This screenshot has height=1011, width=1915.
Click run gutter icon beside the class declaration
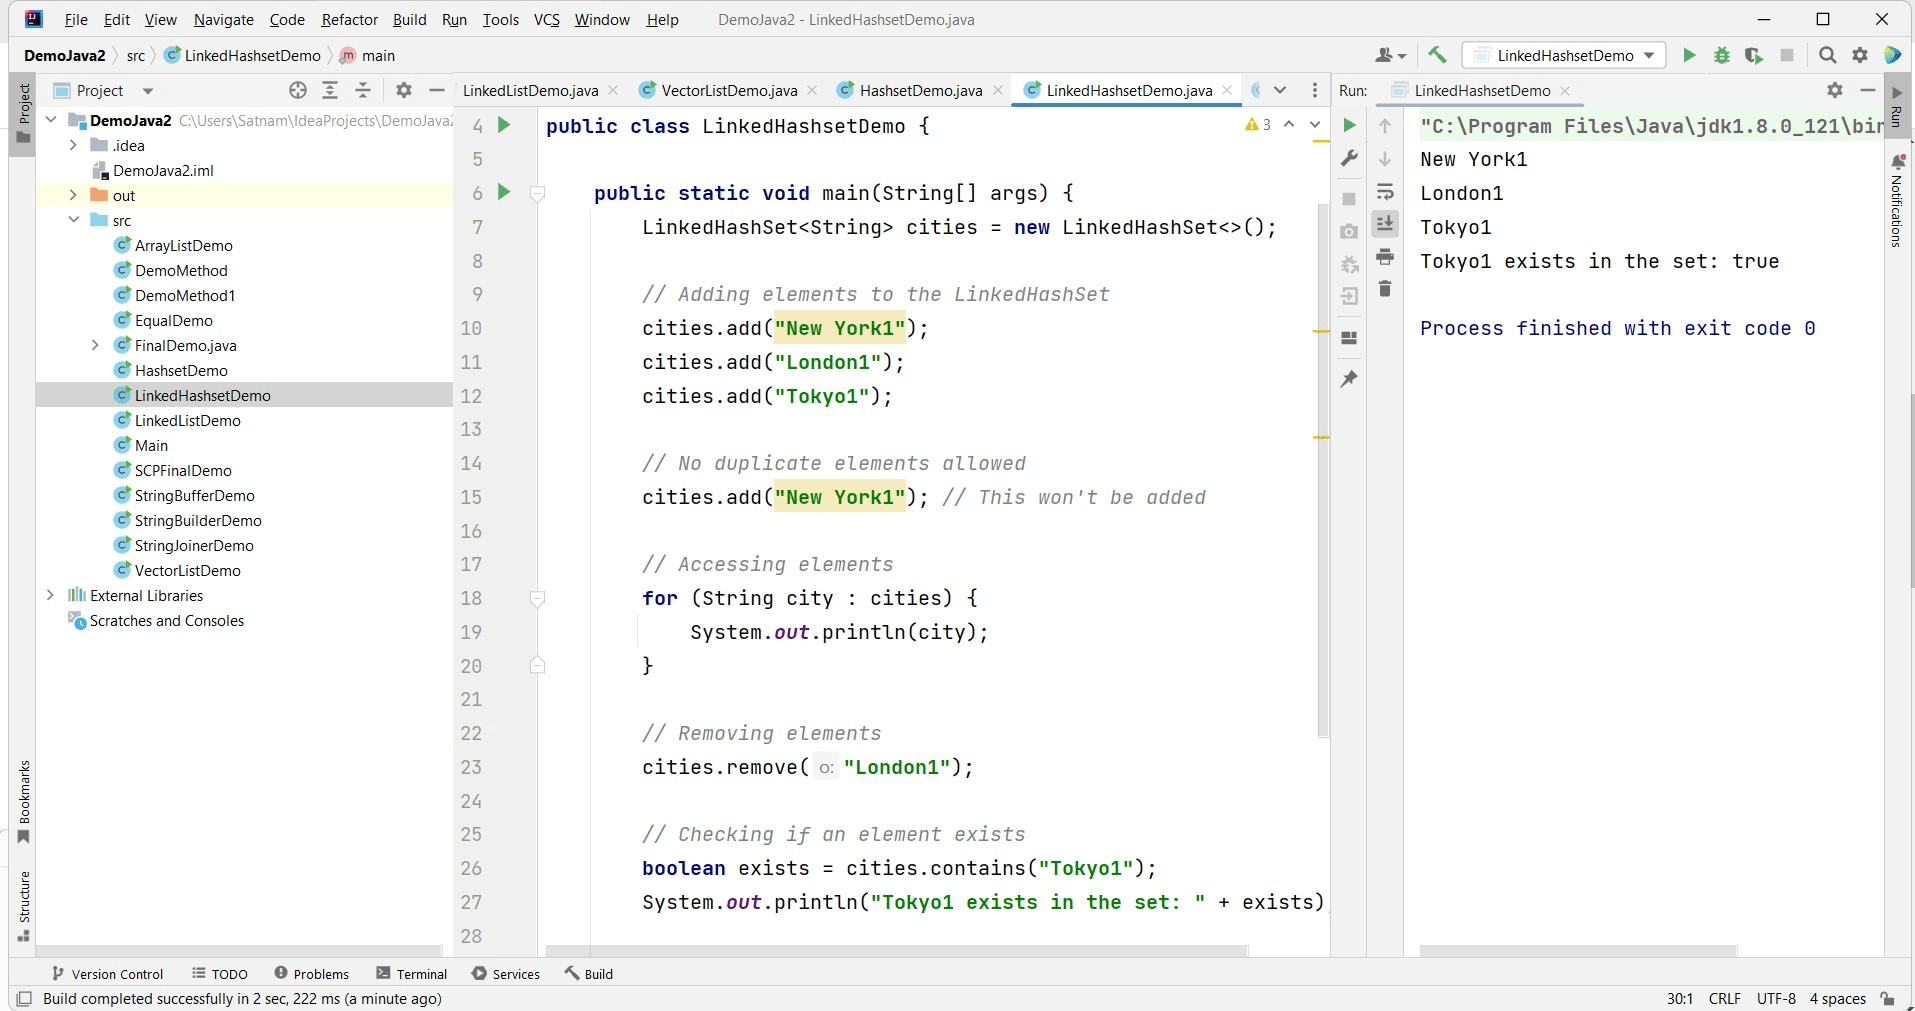coord(505,125)
